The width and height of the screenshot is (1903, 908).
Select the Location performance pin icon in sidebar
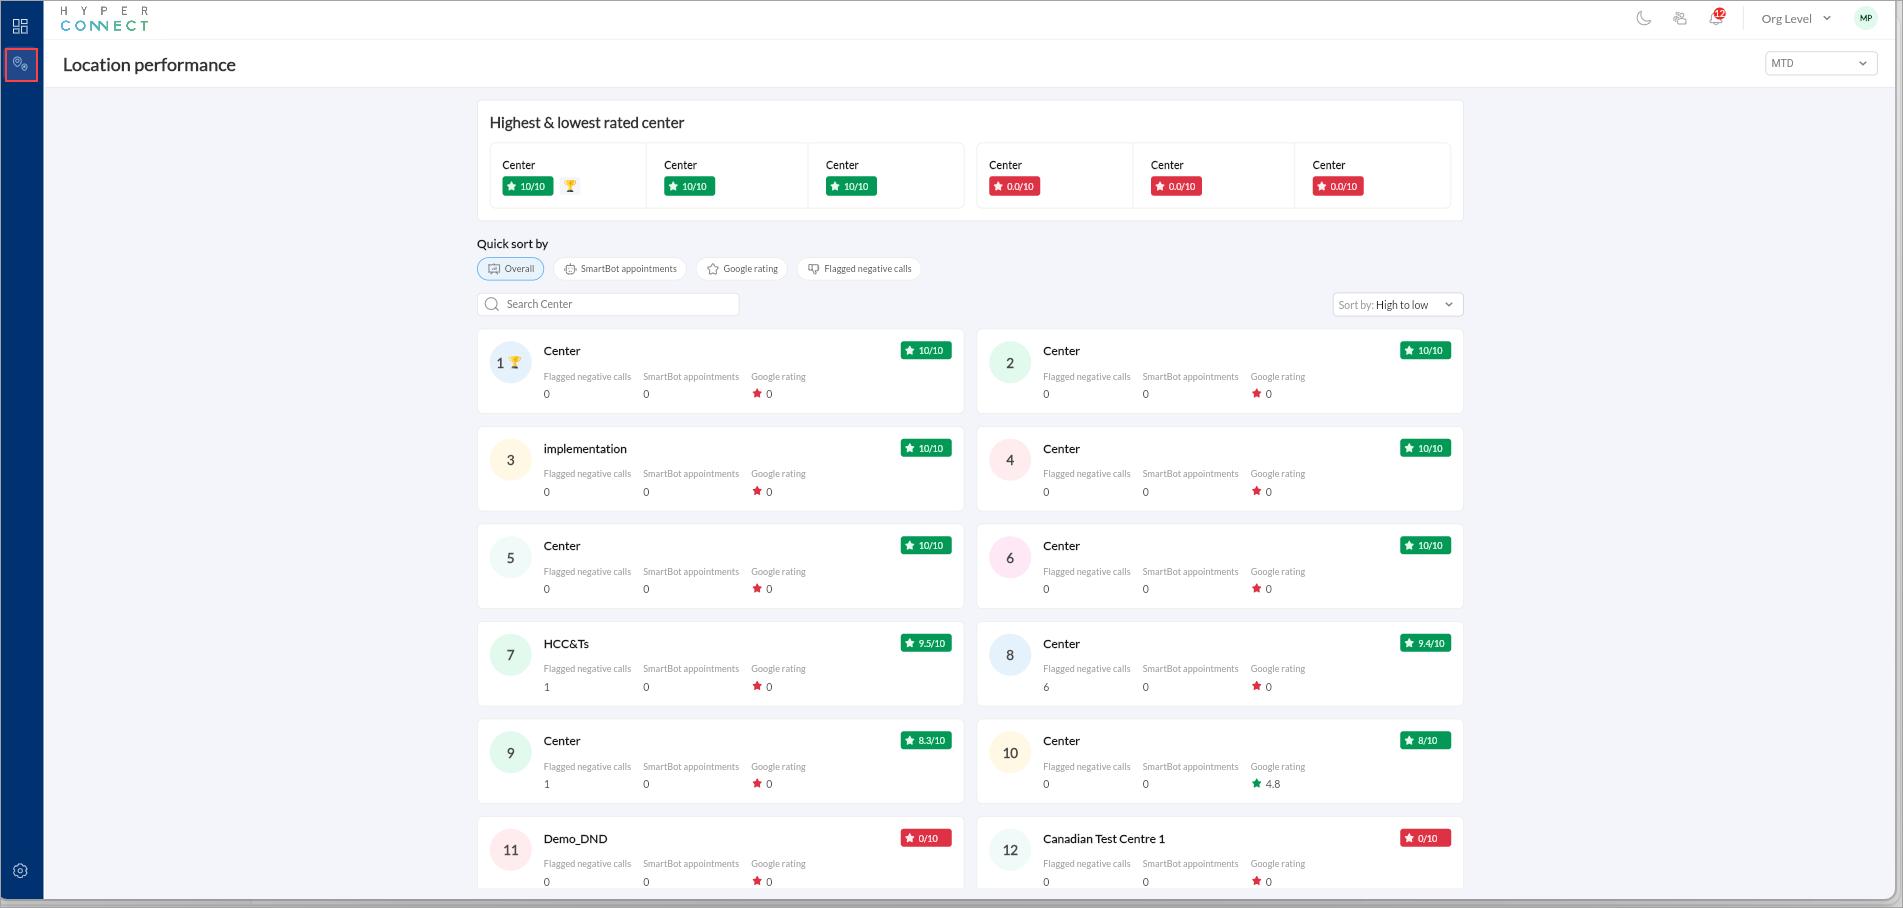20,63
